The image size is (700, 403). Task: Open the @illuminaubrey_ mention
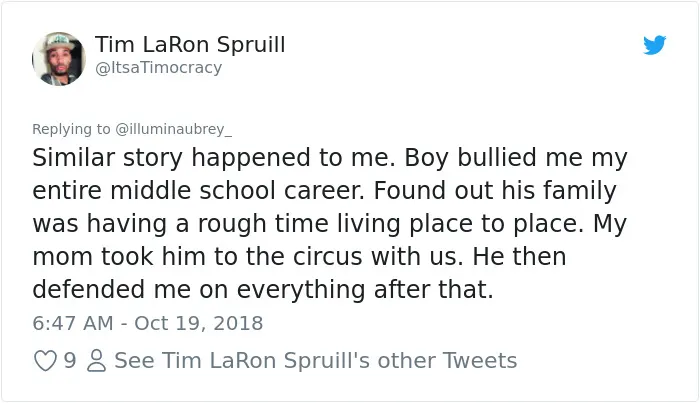point(174,129)
